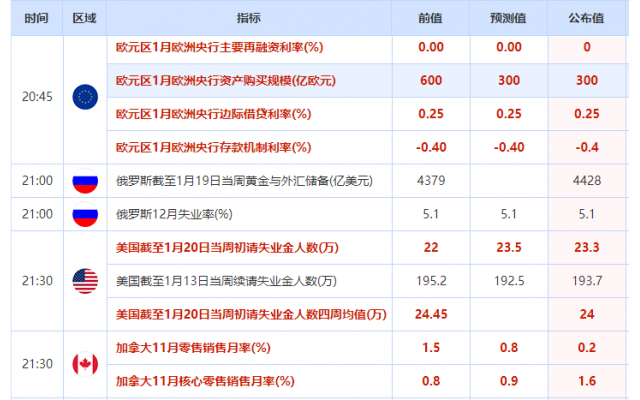
Task: Click forecast value 192.5 for 续请失业金人数
Action: 509,281
